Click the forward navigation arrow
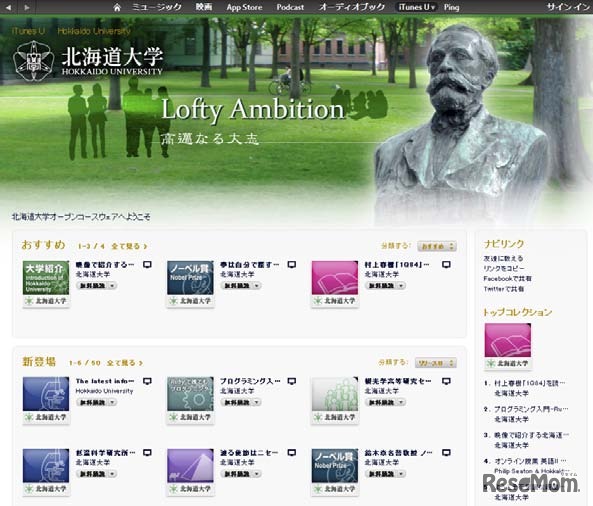 tap(26, 7)
